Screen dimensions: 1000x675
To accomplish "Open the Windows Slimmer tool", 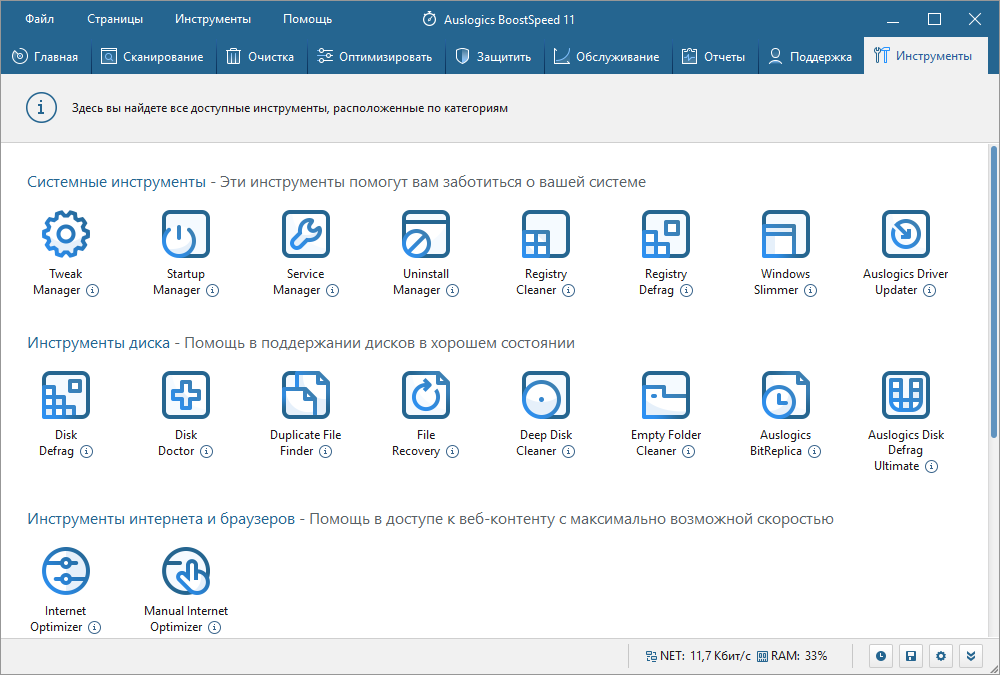I will pos(786,235).
